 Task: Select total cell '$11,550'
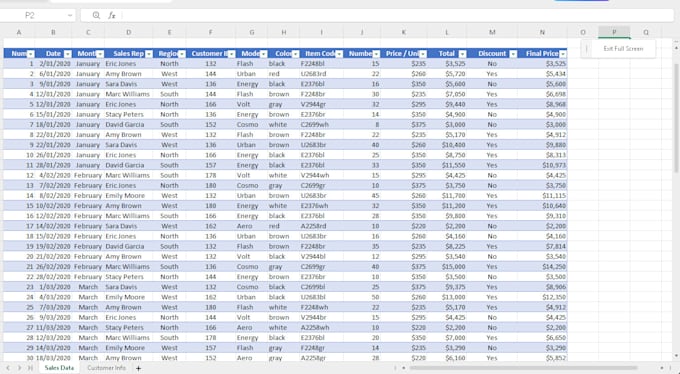pyautogui.click(x=447, y=165)
